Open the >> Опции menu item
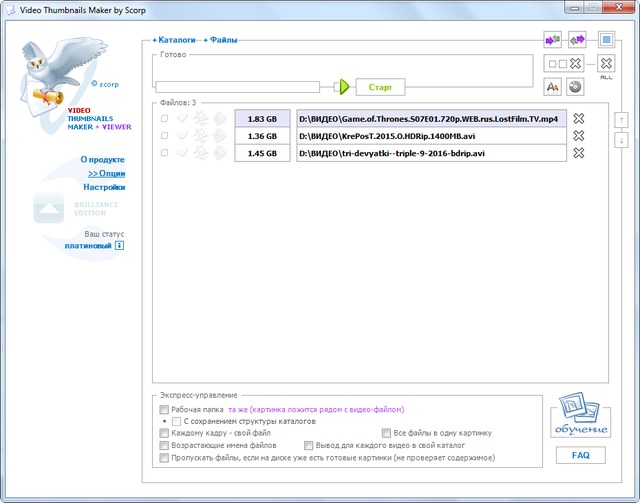The height and width of the screenshot is (503, 640). coord(106,173)
